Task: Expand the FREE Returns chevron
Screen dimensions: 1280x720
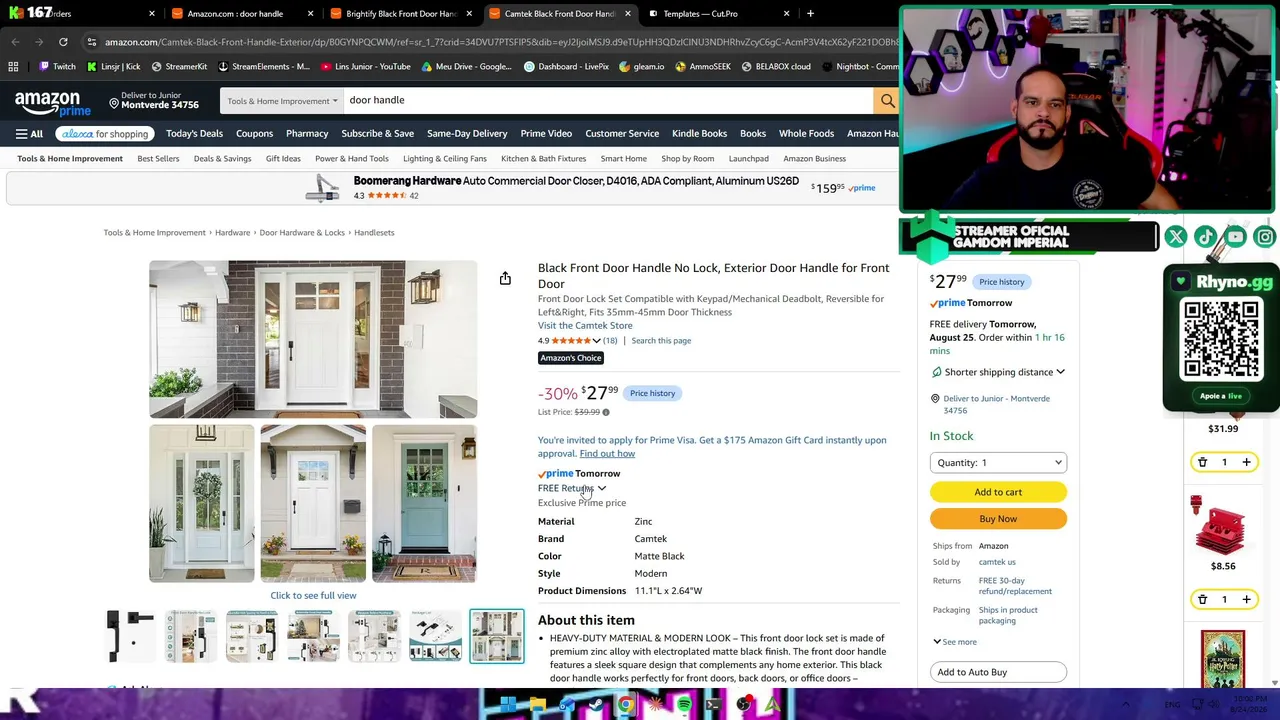Action: click(x=602, y=489)
